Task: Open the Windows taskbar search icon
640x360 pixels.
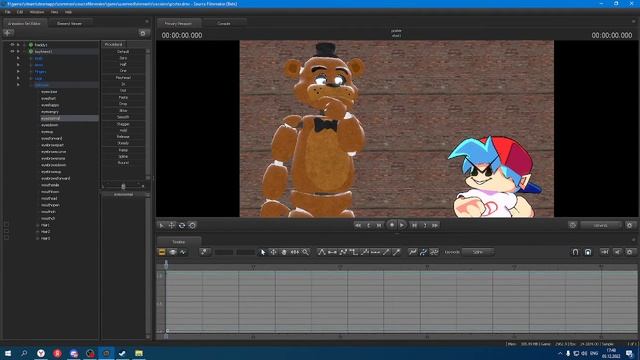Action: 24,353
